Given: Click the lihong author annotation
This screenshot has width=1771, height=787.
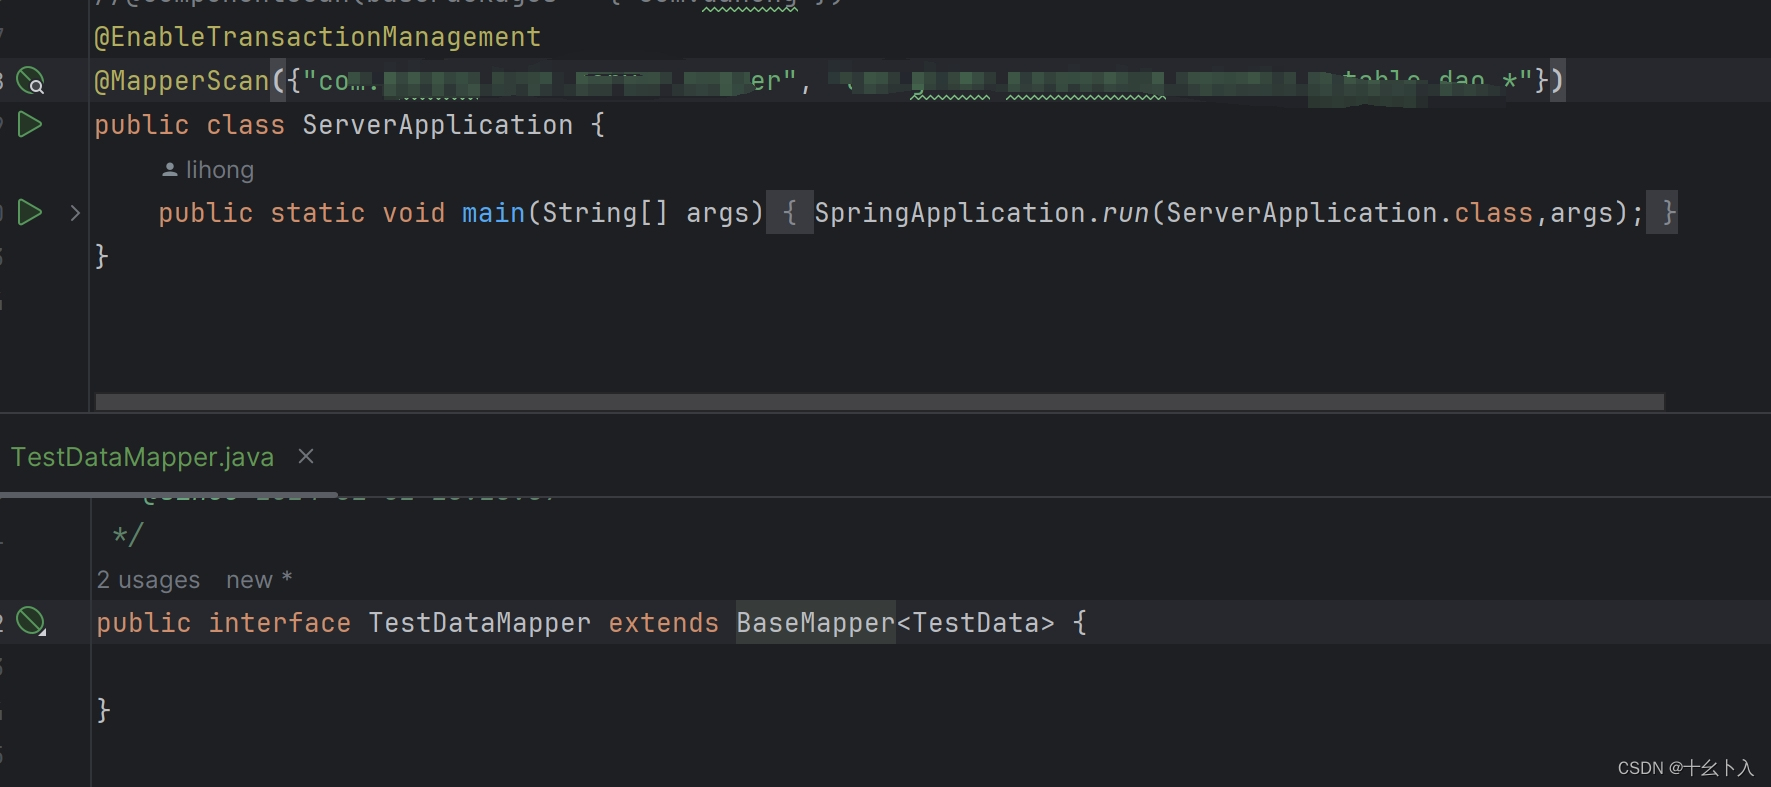Looking at the screenshot, I should [208, 170].
